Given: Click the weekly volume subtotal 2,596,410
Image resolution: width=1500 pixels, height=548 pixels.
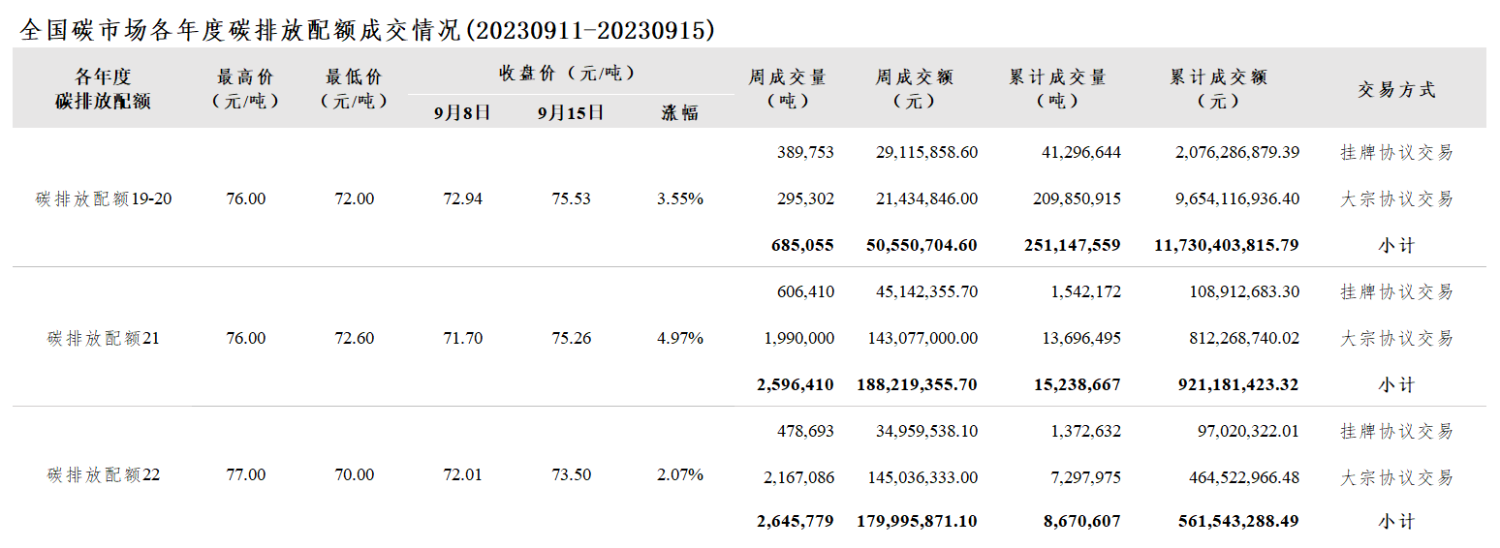Looking at the screenshot, I should [796, 384].
